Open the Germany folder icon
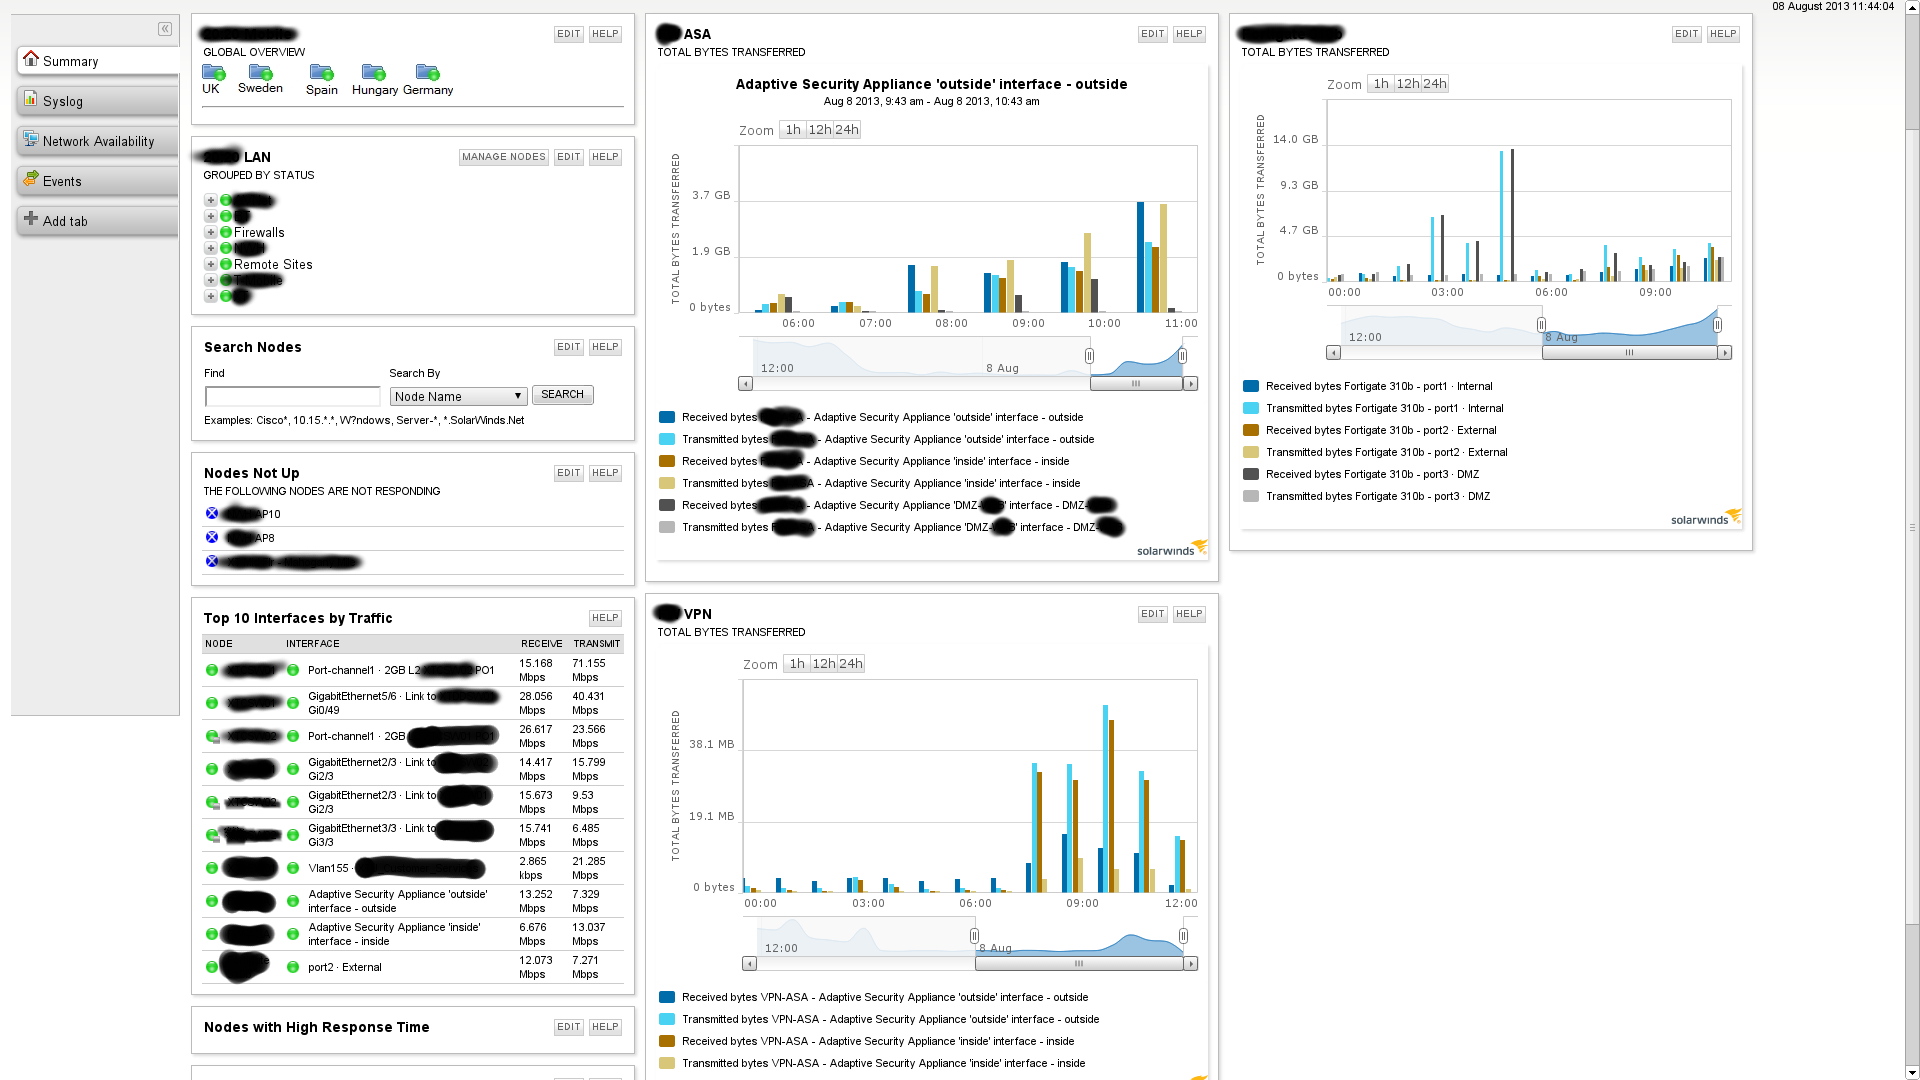Viewport: 1920px width, 1080px height. pyautogui.click(x=427, y=72)
